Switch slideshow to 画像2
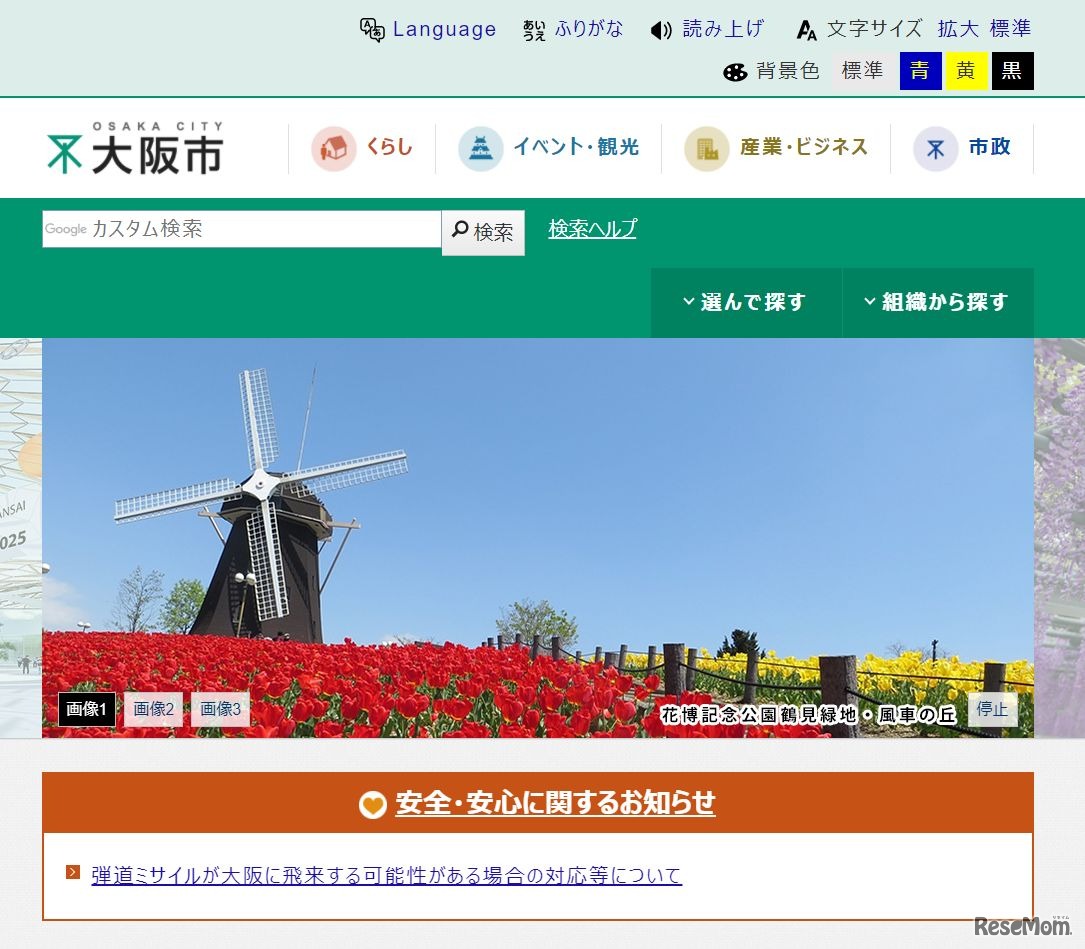1085x949 pixels. tap(152, 709)
